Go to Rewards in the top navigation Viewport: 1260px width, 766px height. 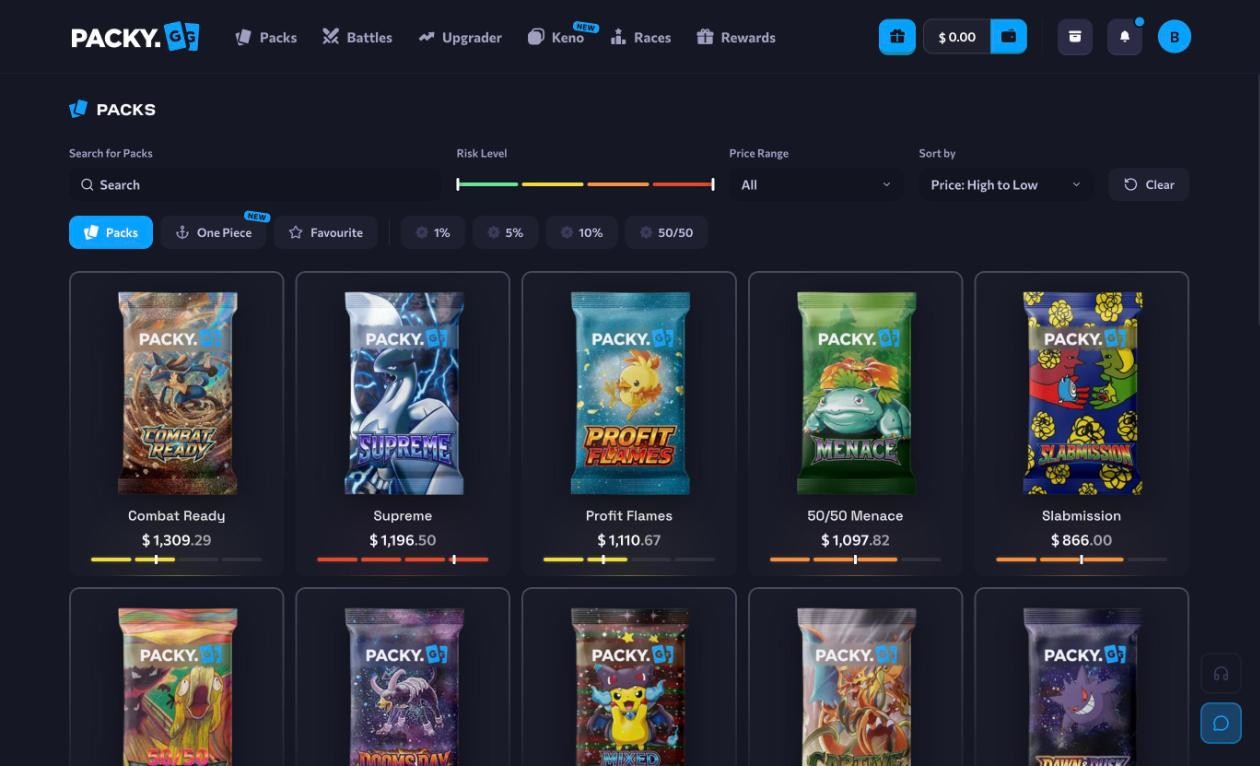coord(736,37)
